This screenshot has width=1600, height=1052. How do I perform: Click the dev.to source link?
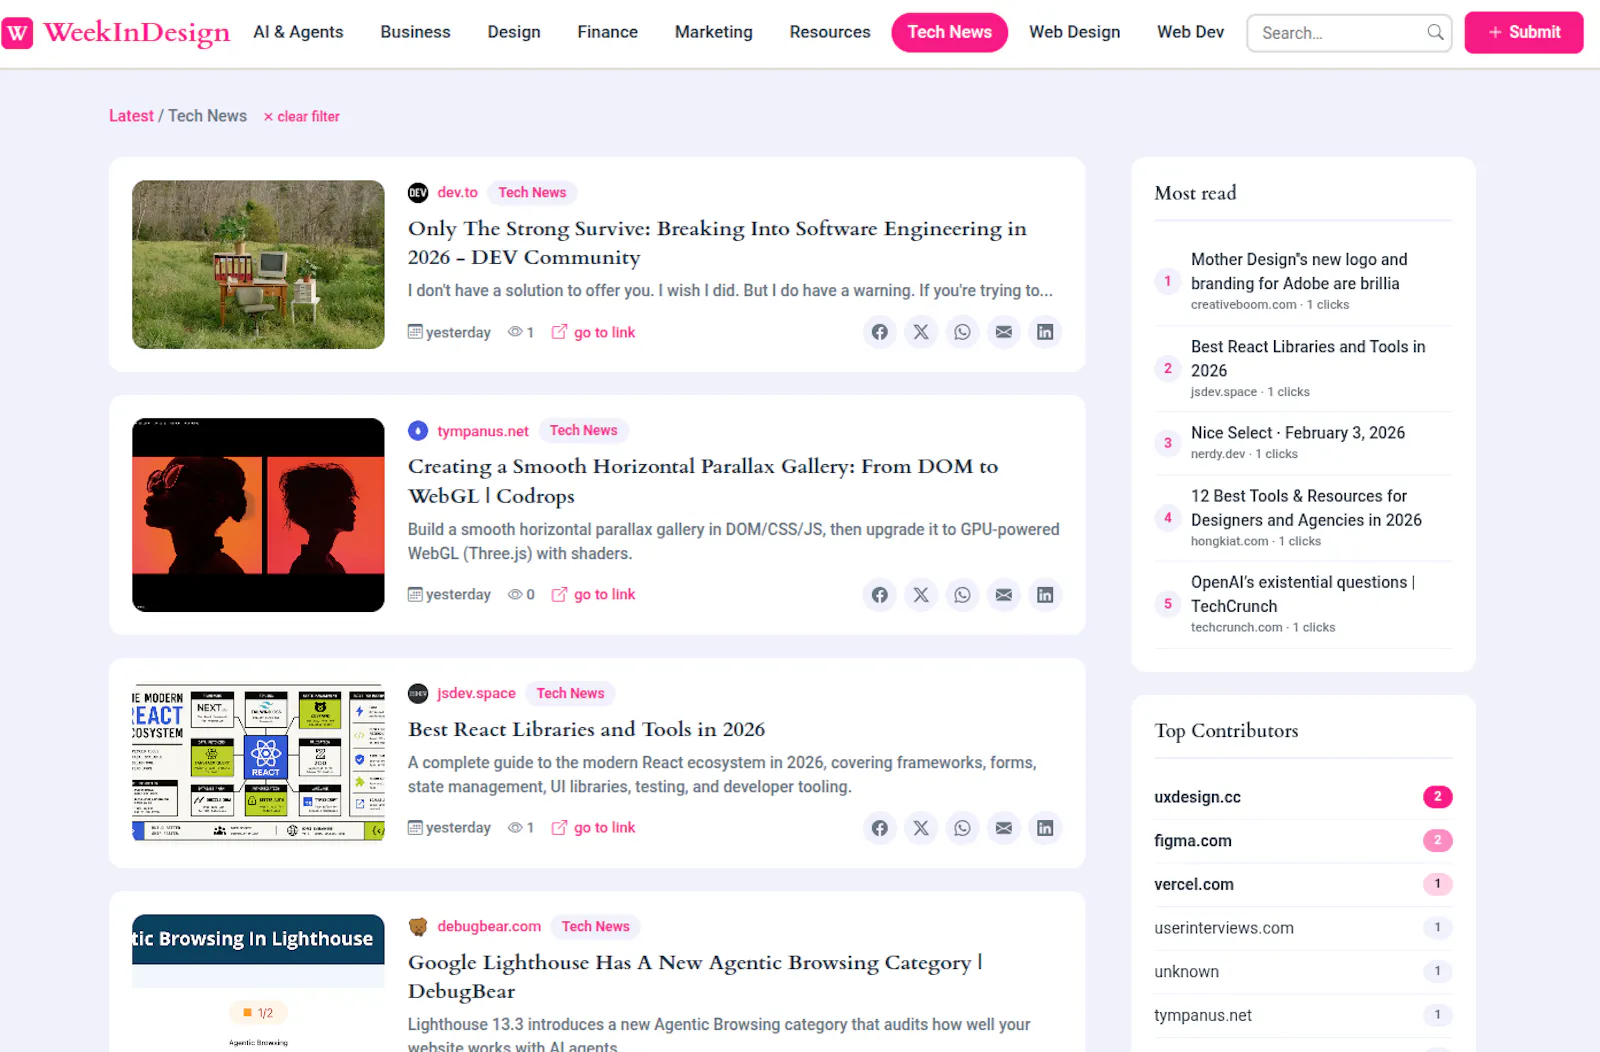tap(457, 193)
